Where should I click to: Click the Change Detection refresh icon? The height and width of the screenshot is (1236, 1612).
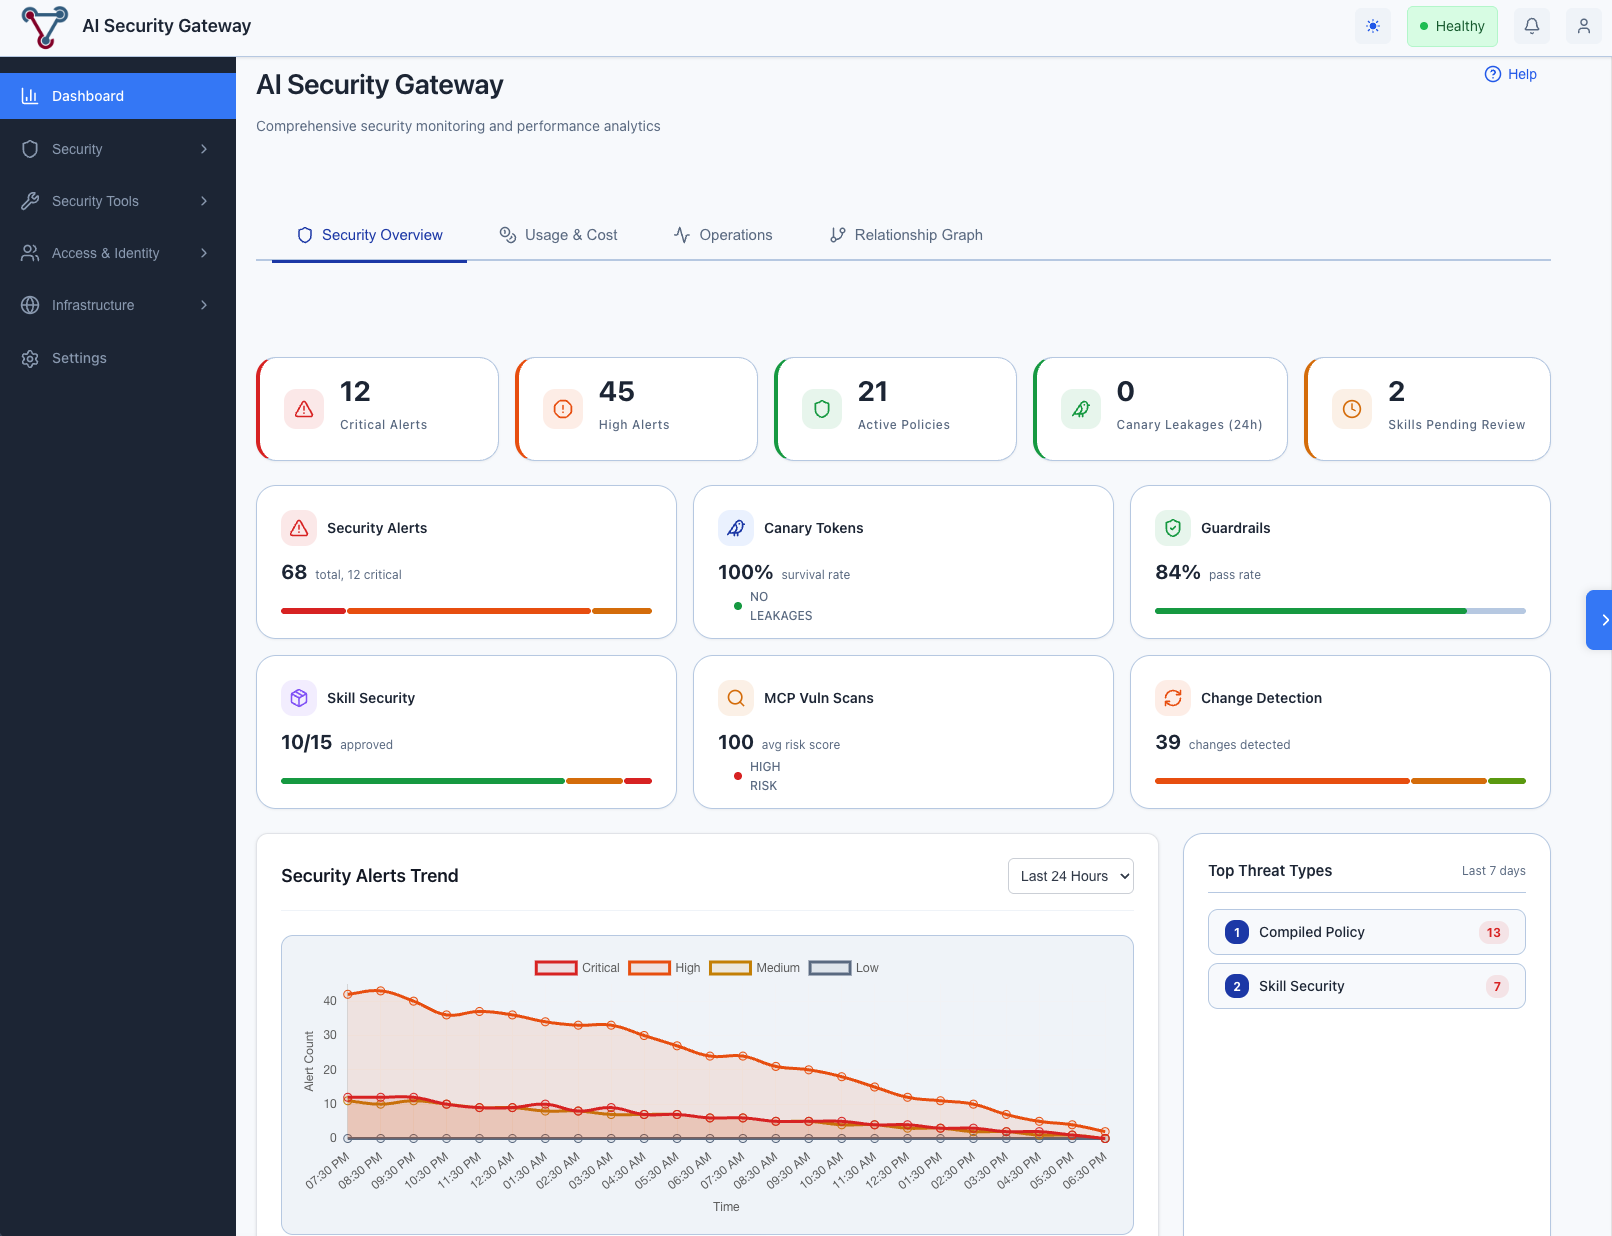(x=1173, y=698)
